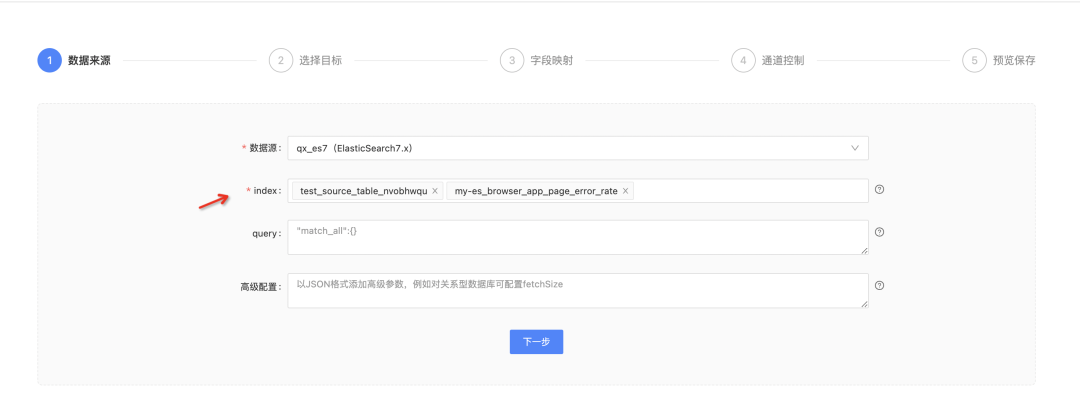This screenshot has width=1080, height=406.
Task: Click the 数据源 label
Action: coord(264,148)
